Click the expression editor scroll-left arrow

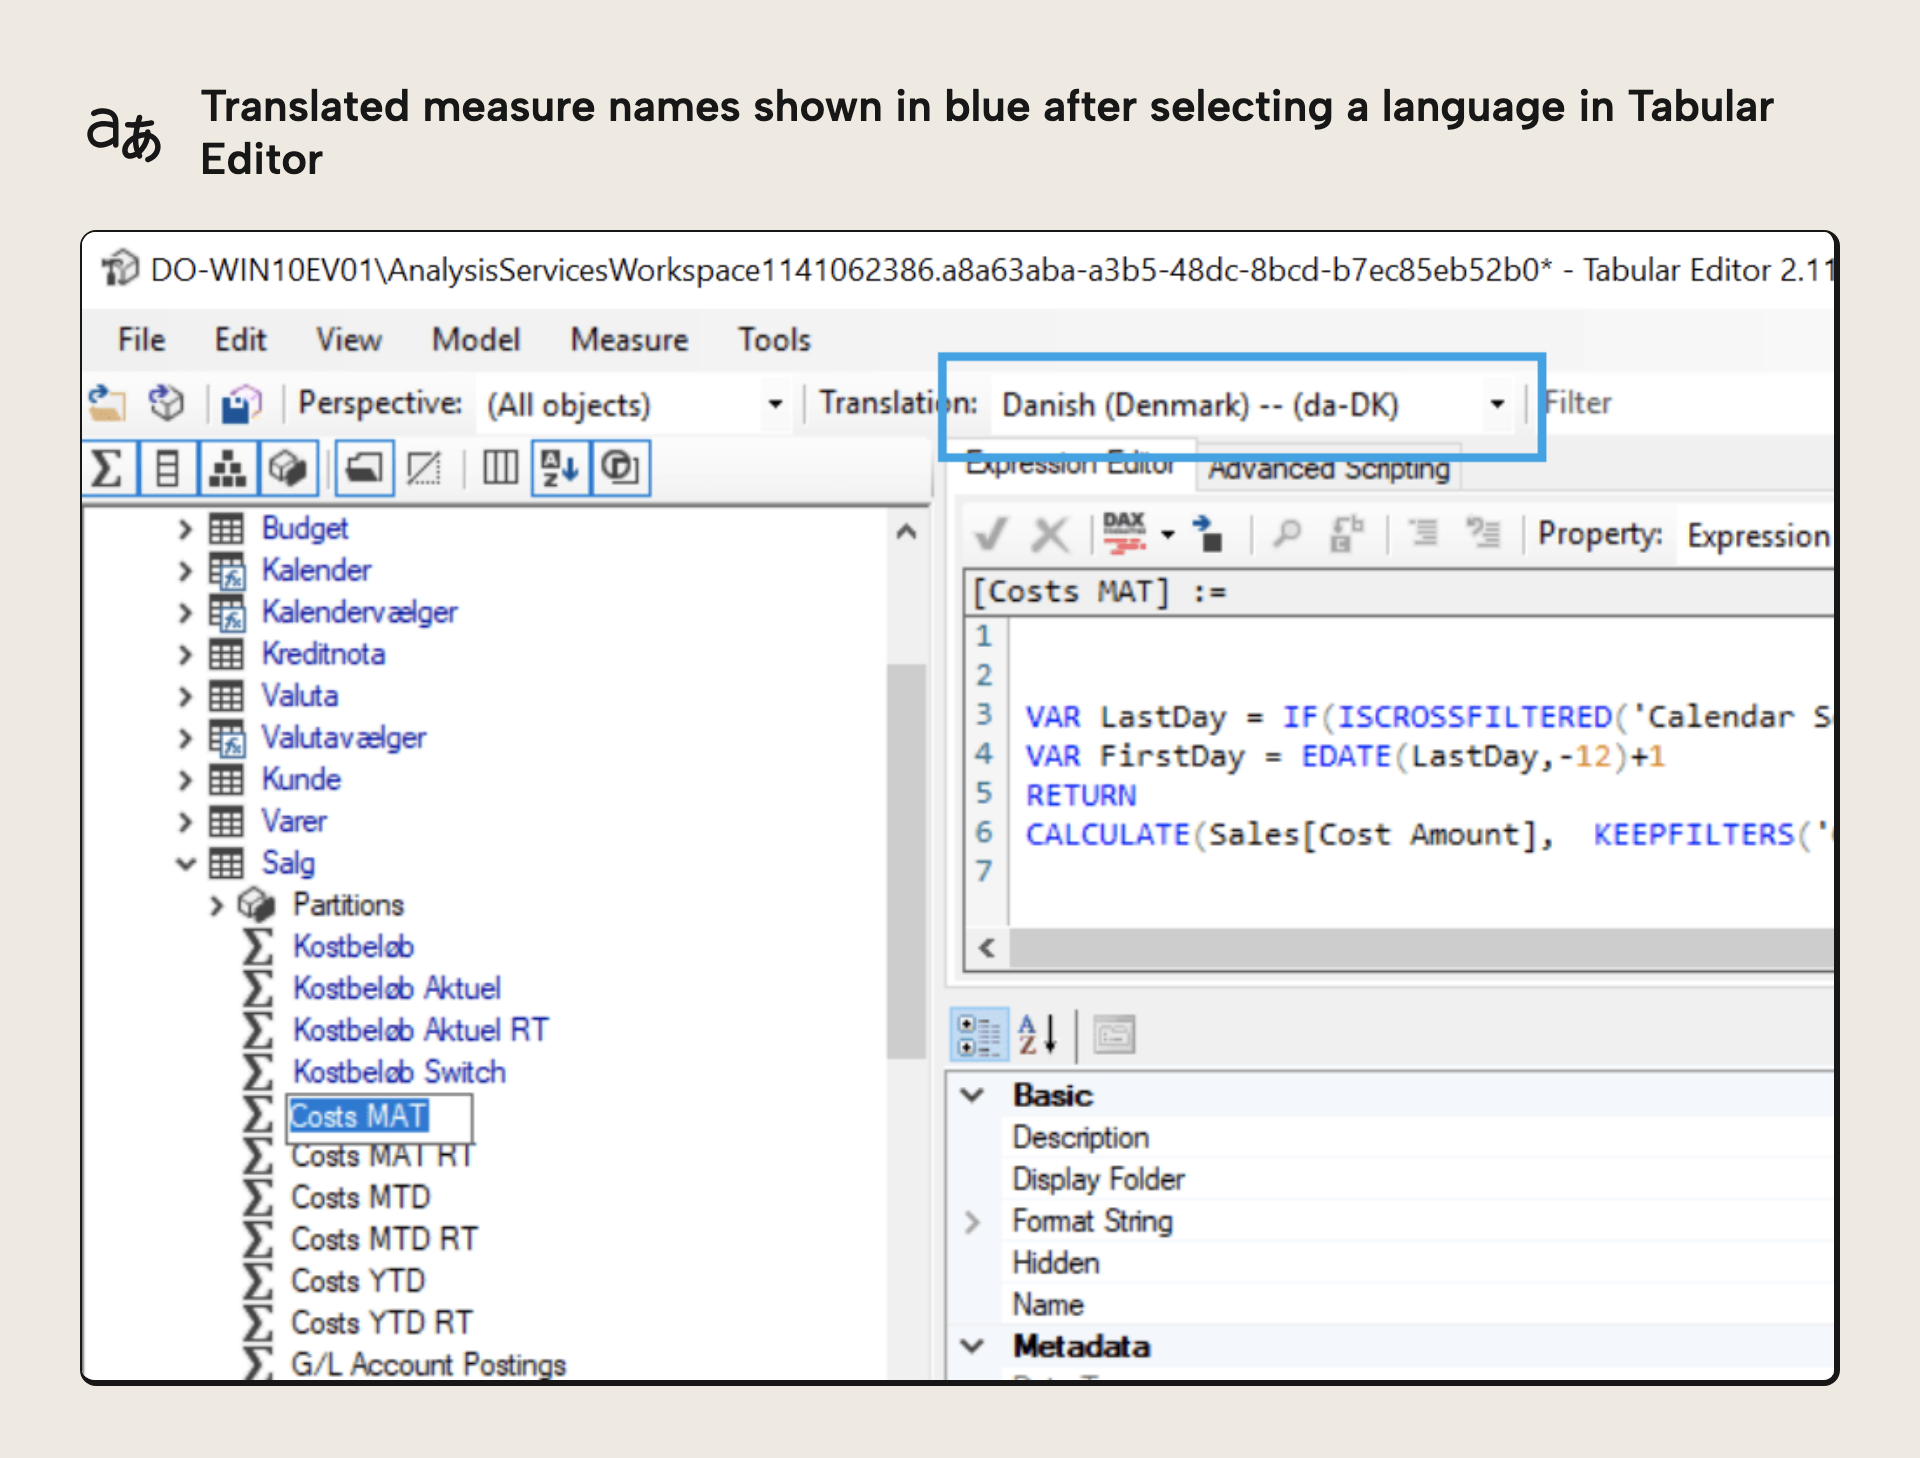point(987,948)
